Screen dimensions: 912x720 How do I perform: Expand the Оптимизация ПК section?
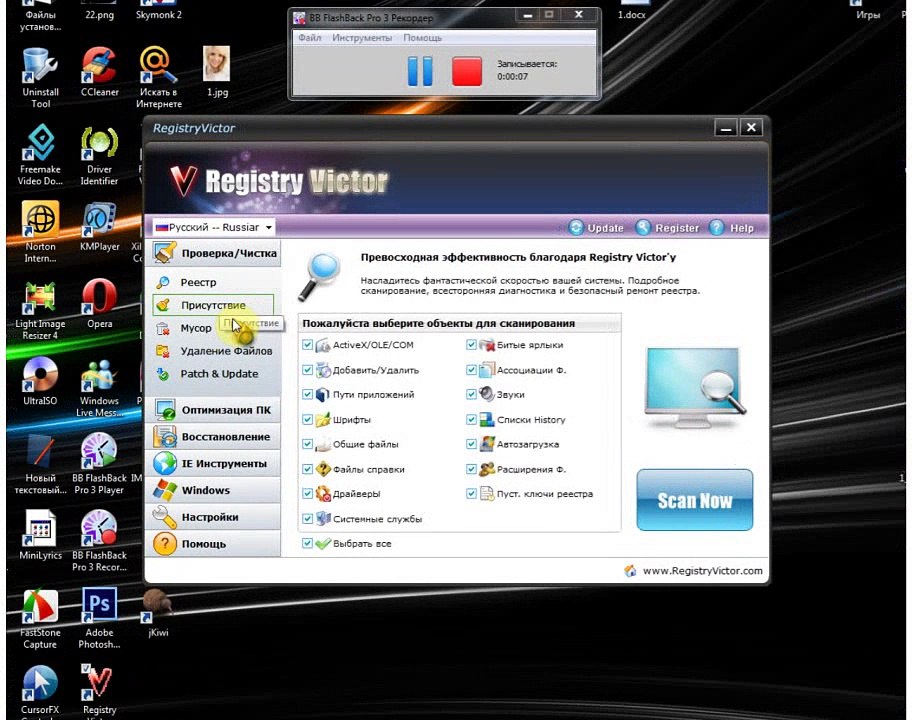pyautogui.click(x=213, y=410)
